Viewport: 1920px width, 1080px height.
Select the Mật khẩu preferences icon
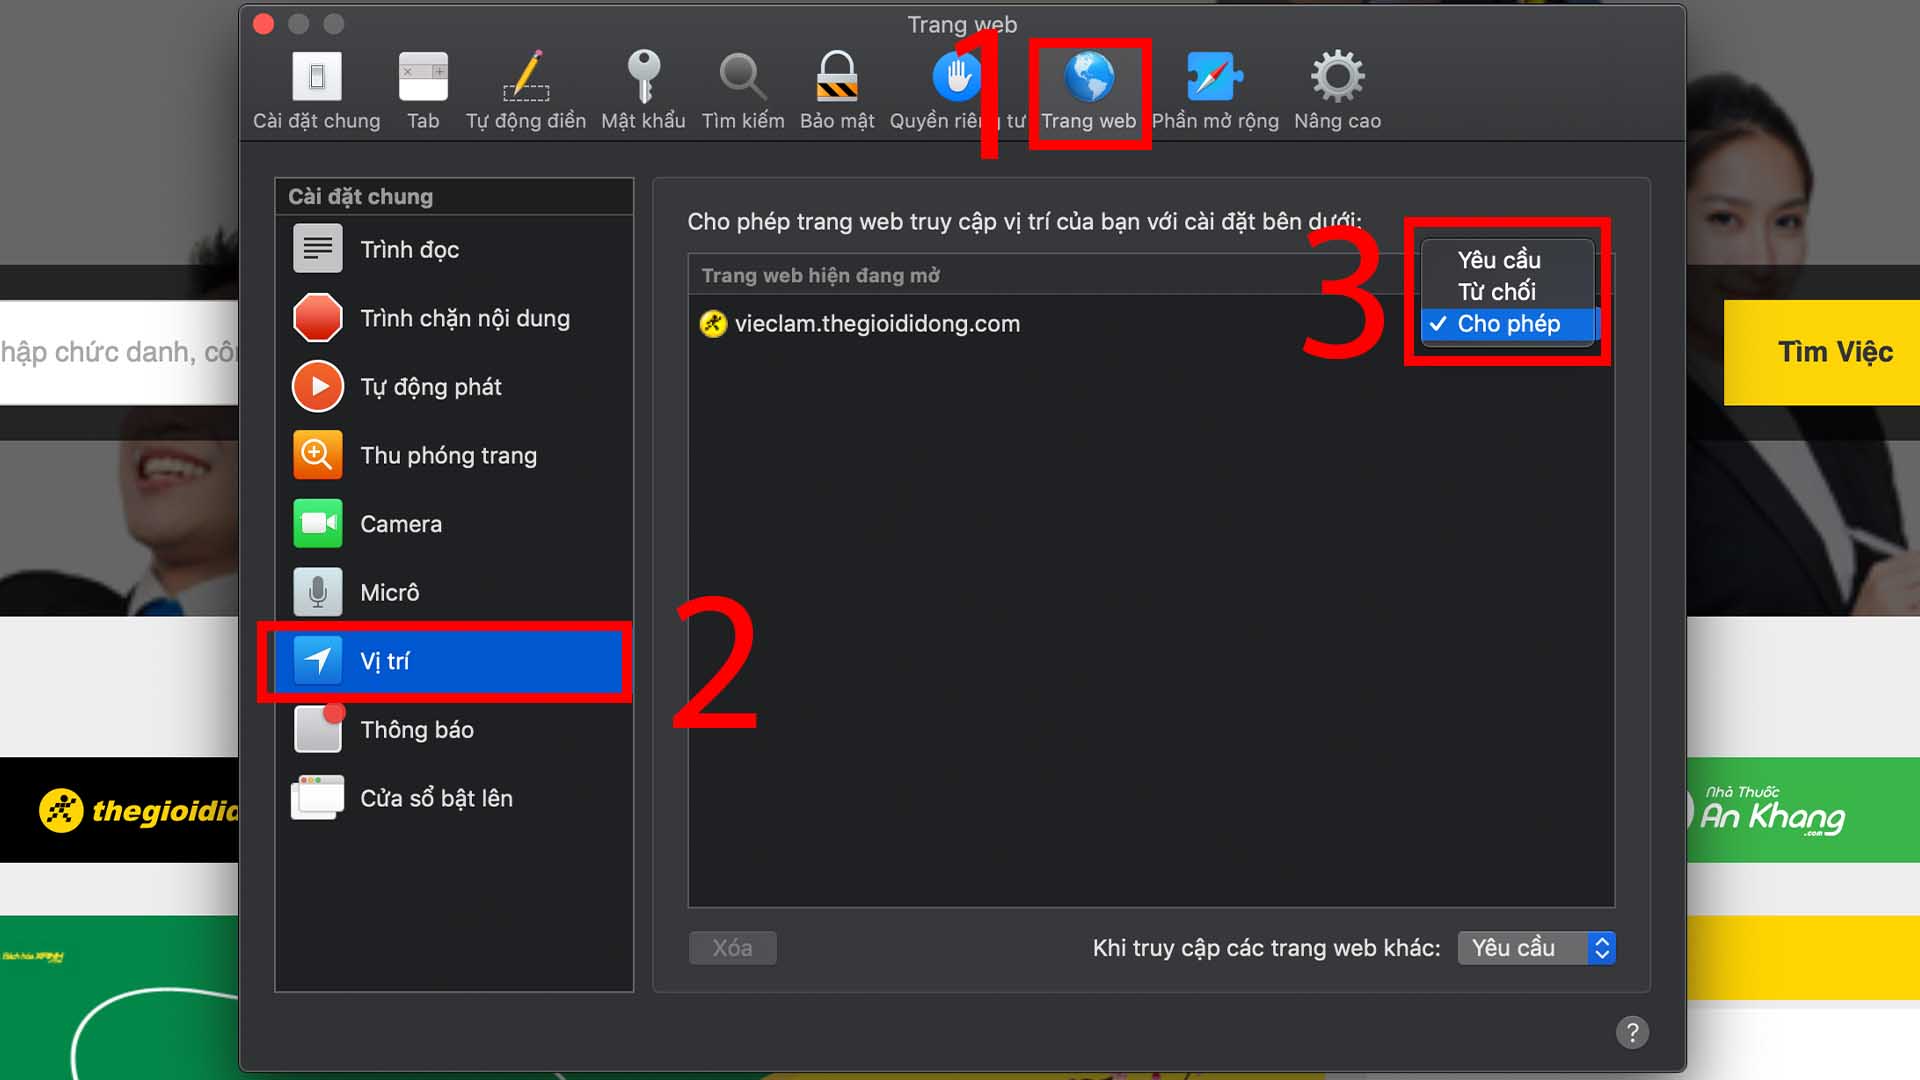[643, 90]
